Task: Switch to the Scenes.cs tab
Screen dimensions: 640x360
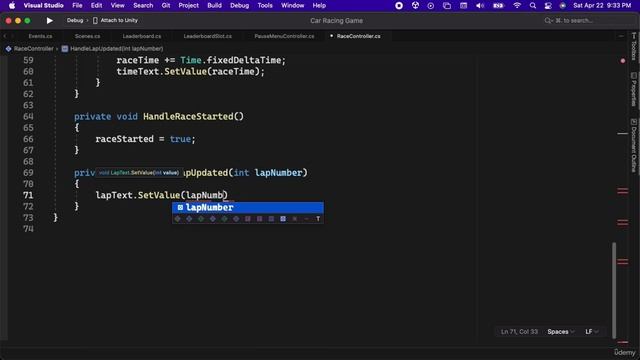Action: 87,36
